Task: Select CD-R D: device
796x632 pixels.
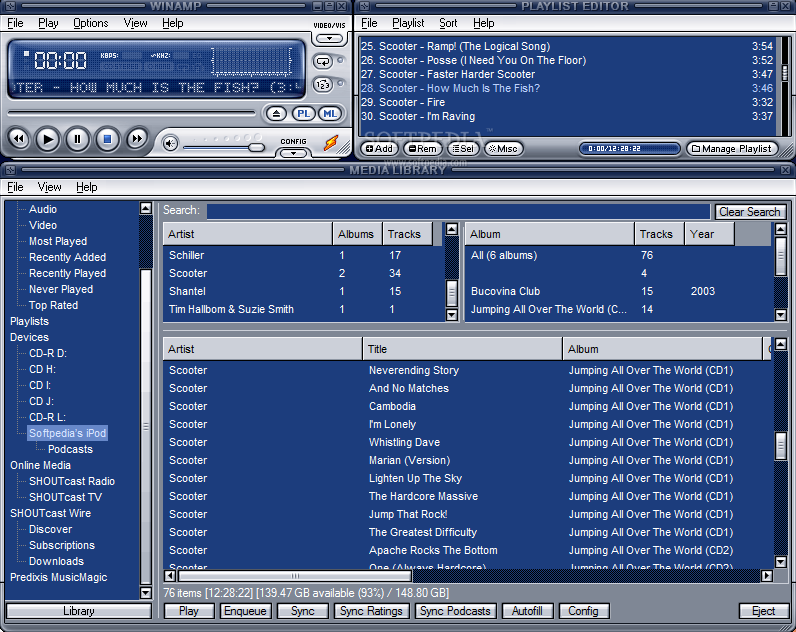Action: click(48, 353)
